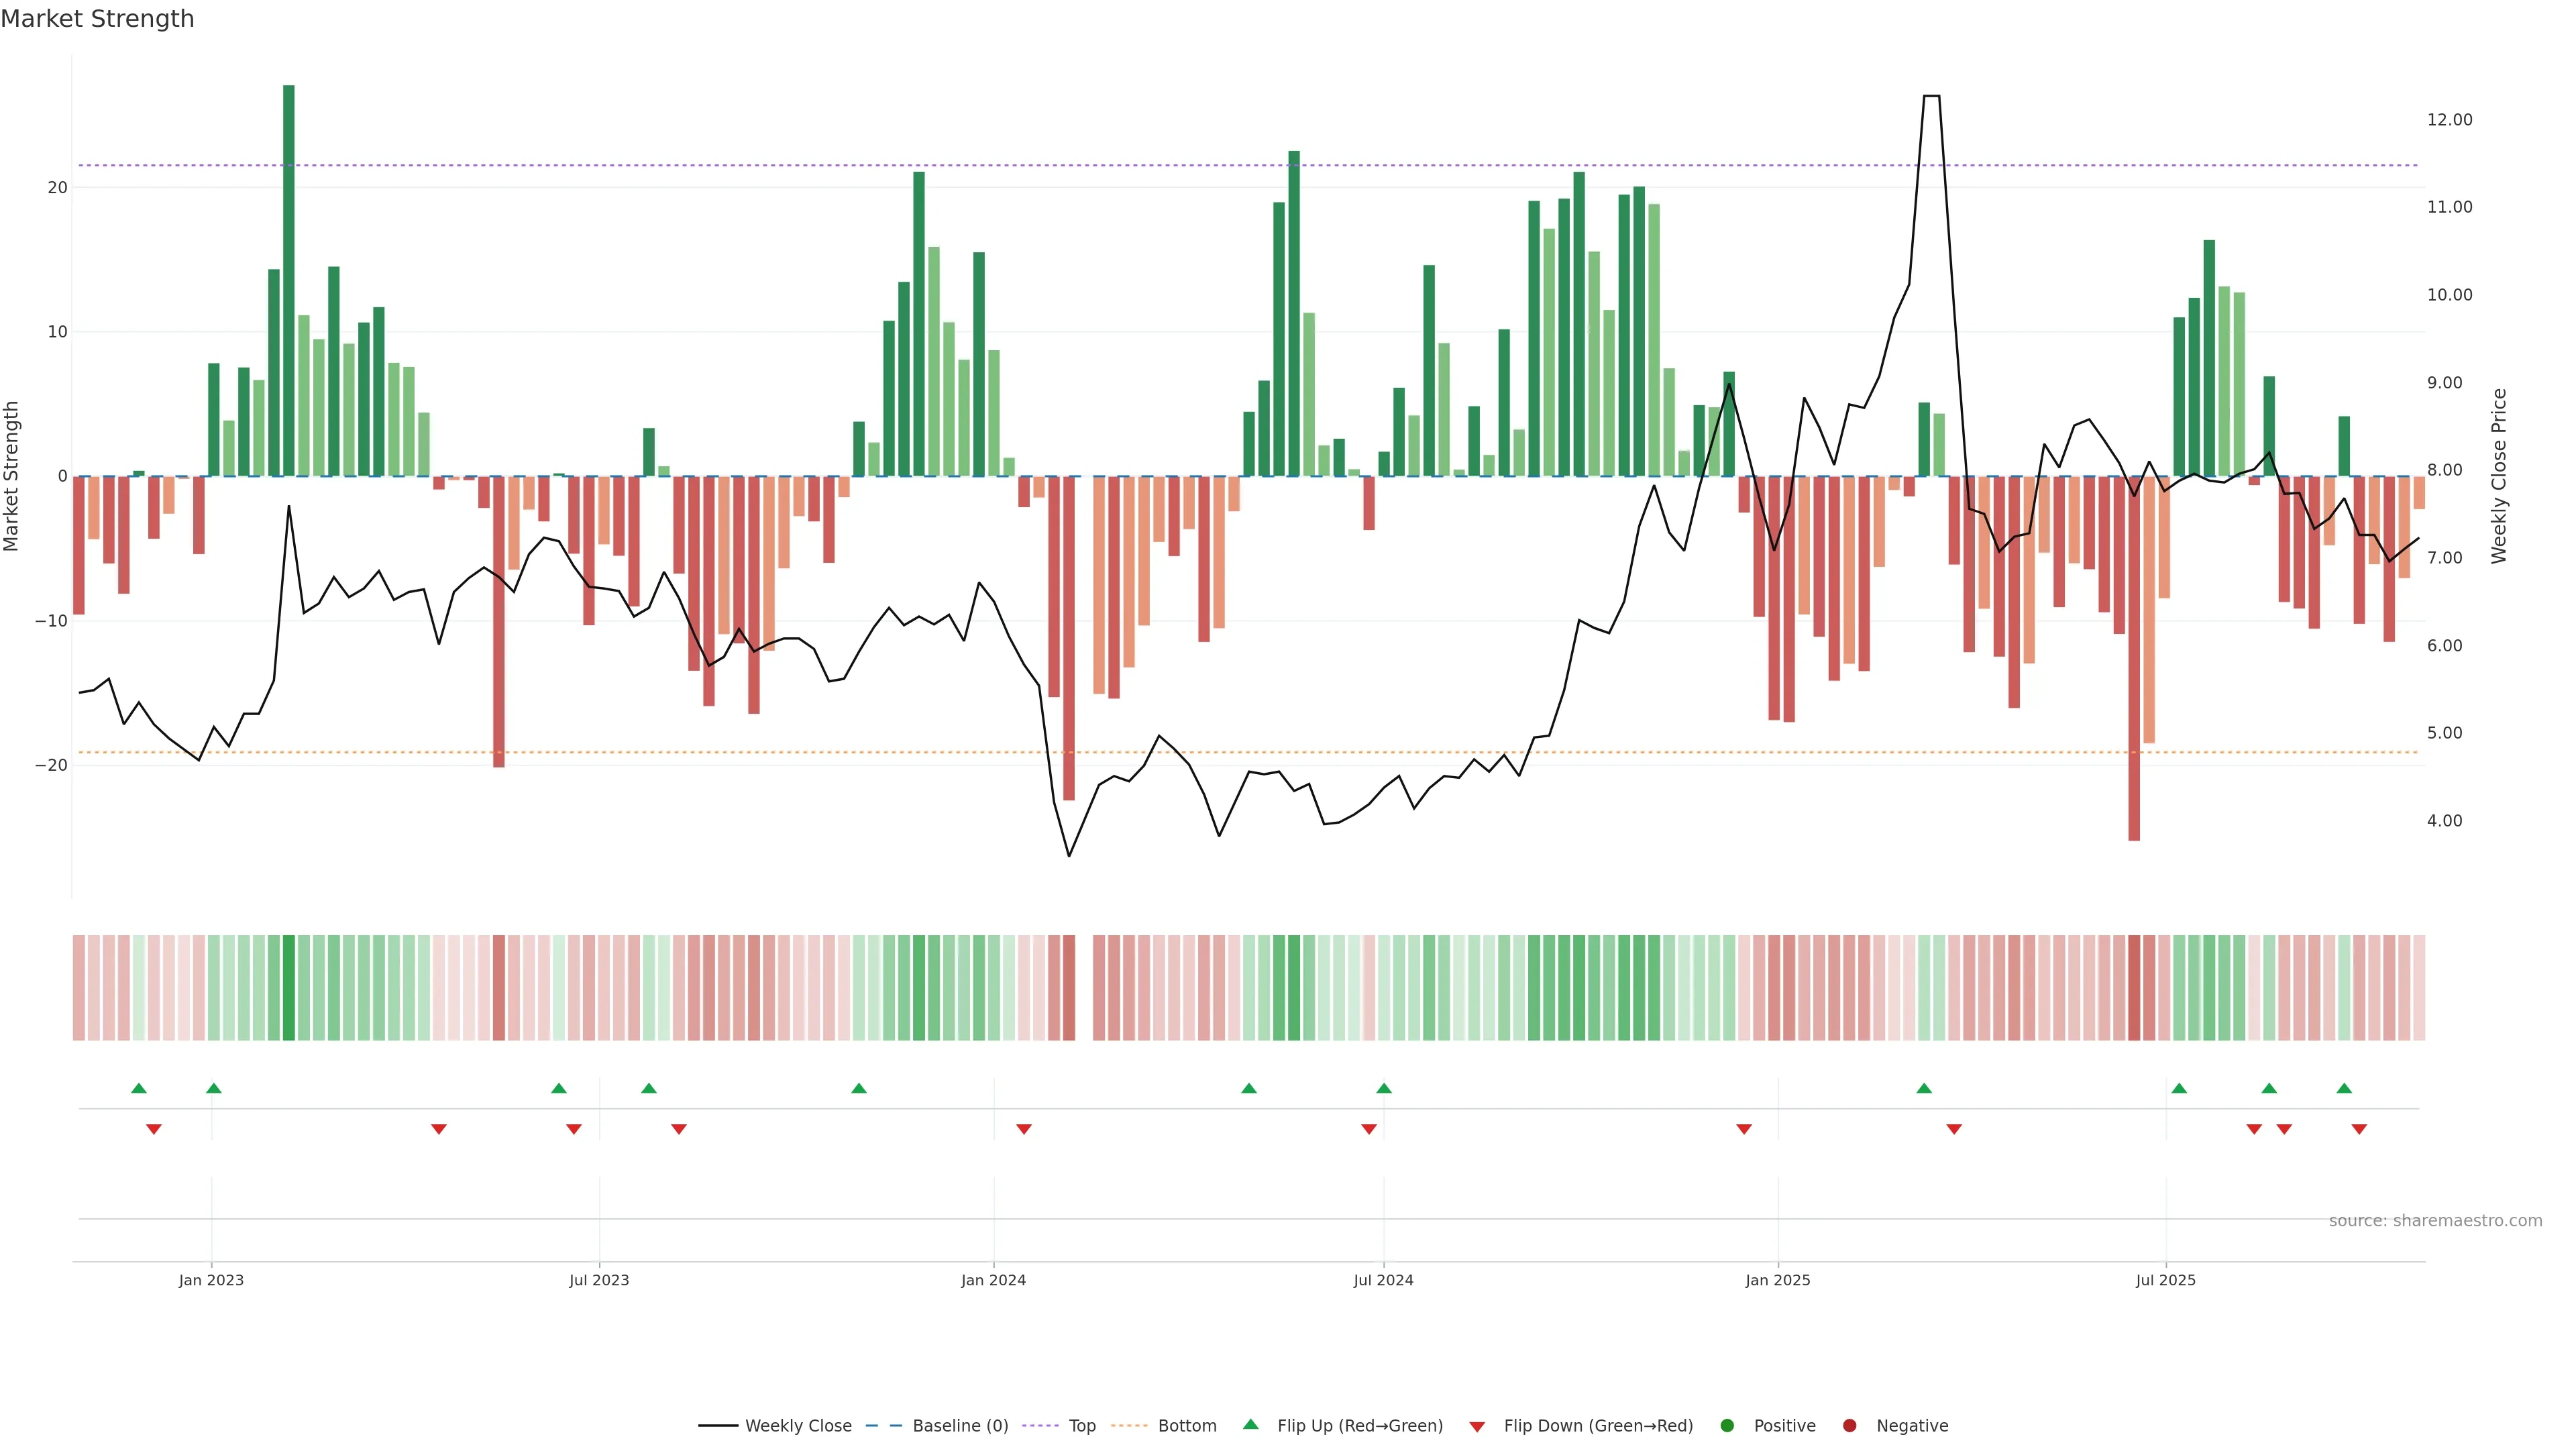Click the Positive green circle legend icon
Image resolution: width=2576 pixels, height=1449 pixels.
(x=1727, y=1426)
